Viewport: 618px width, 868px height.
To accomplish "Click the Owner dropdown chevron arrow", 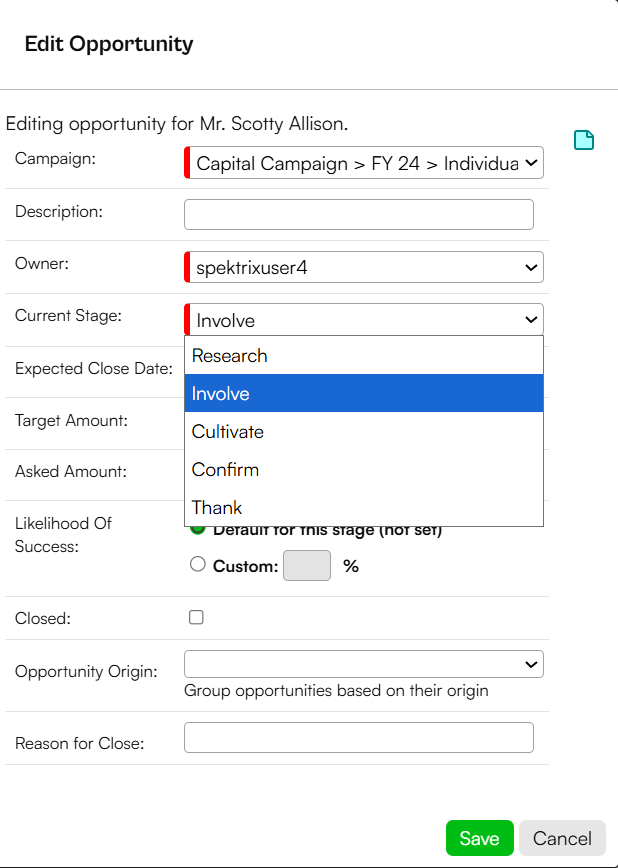I will pos(531,267).
